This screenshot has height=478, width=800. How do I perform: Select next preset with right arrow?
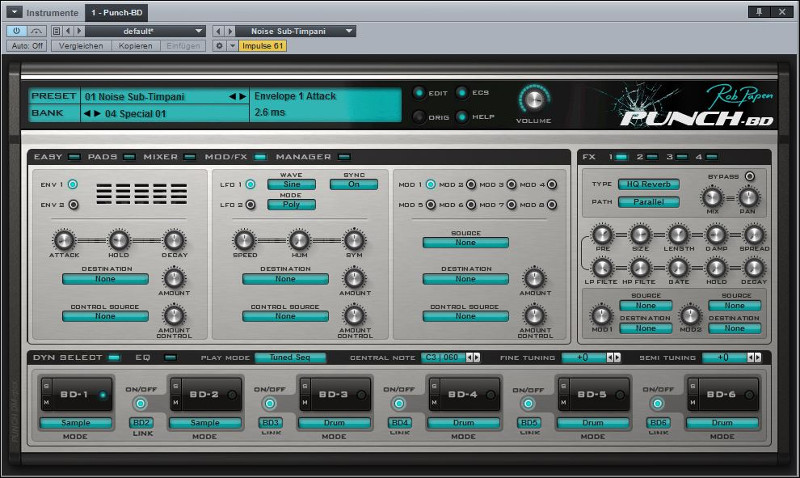point(242,96)
